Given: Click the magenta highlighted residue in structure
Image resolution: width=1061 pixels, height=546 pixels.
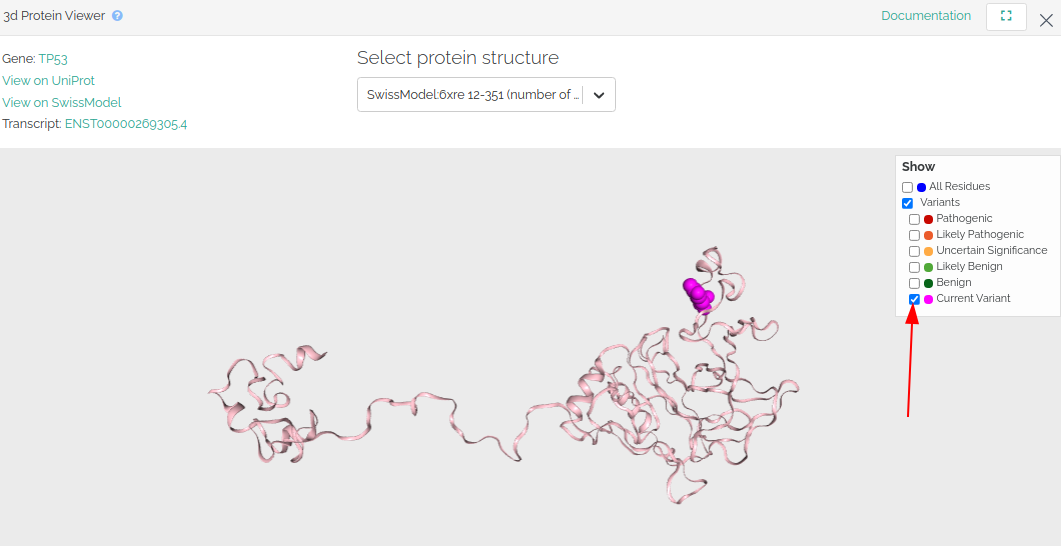Looking at the screenshot, I should click(698, 295).
